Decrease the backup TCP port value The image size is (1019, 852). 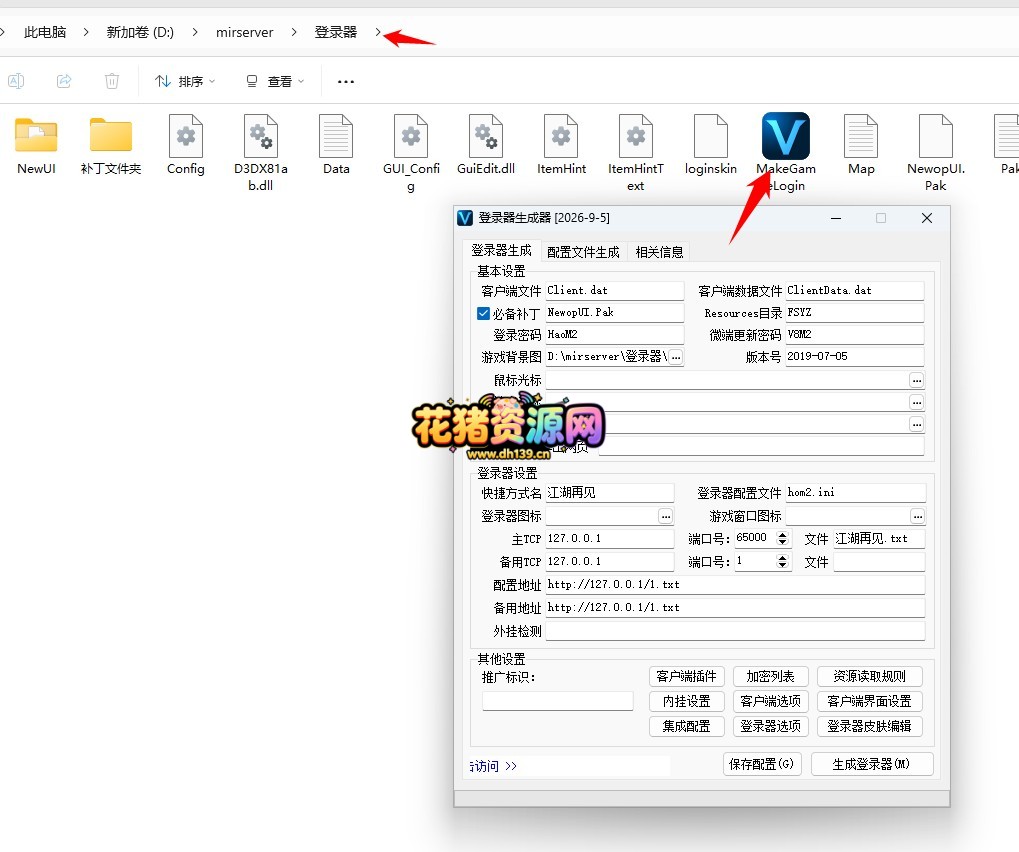point(783,565)
